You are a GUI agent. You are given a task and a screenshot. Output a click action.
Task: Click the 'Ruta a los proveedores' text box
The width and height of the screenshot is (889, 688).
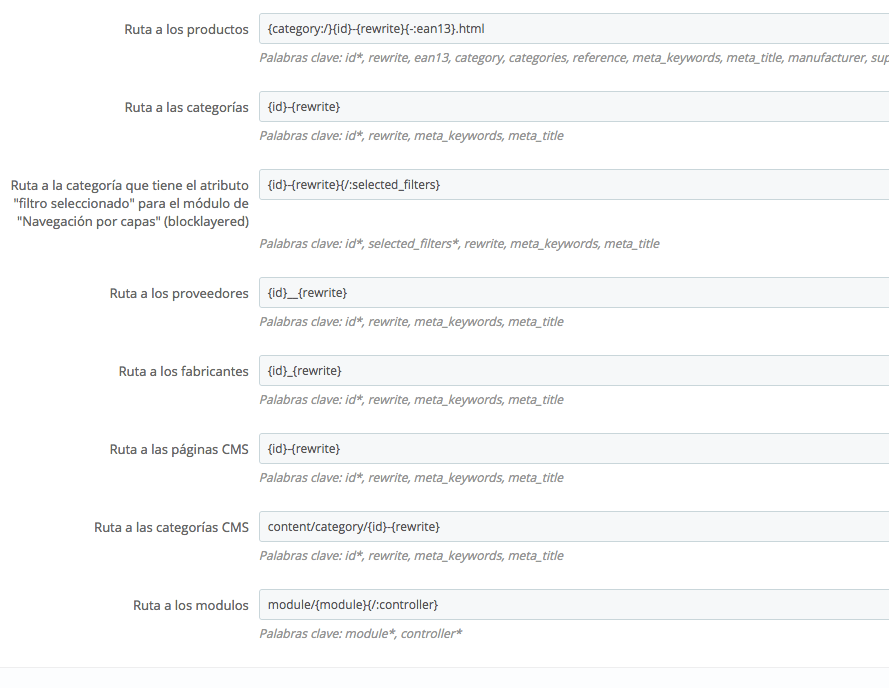point(574,293)
